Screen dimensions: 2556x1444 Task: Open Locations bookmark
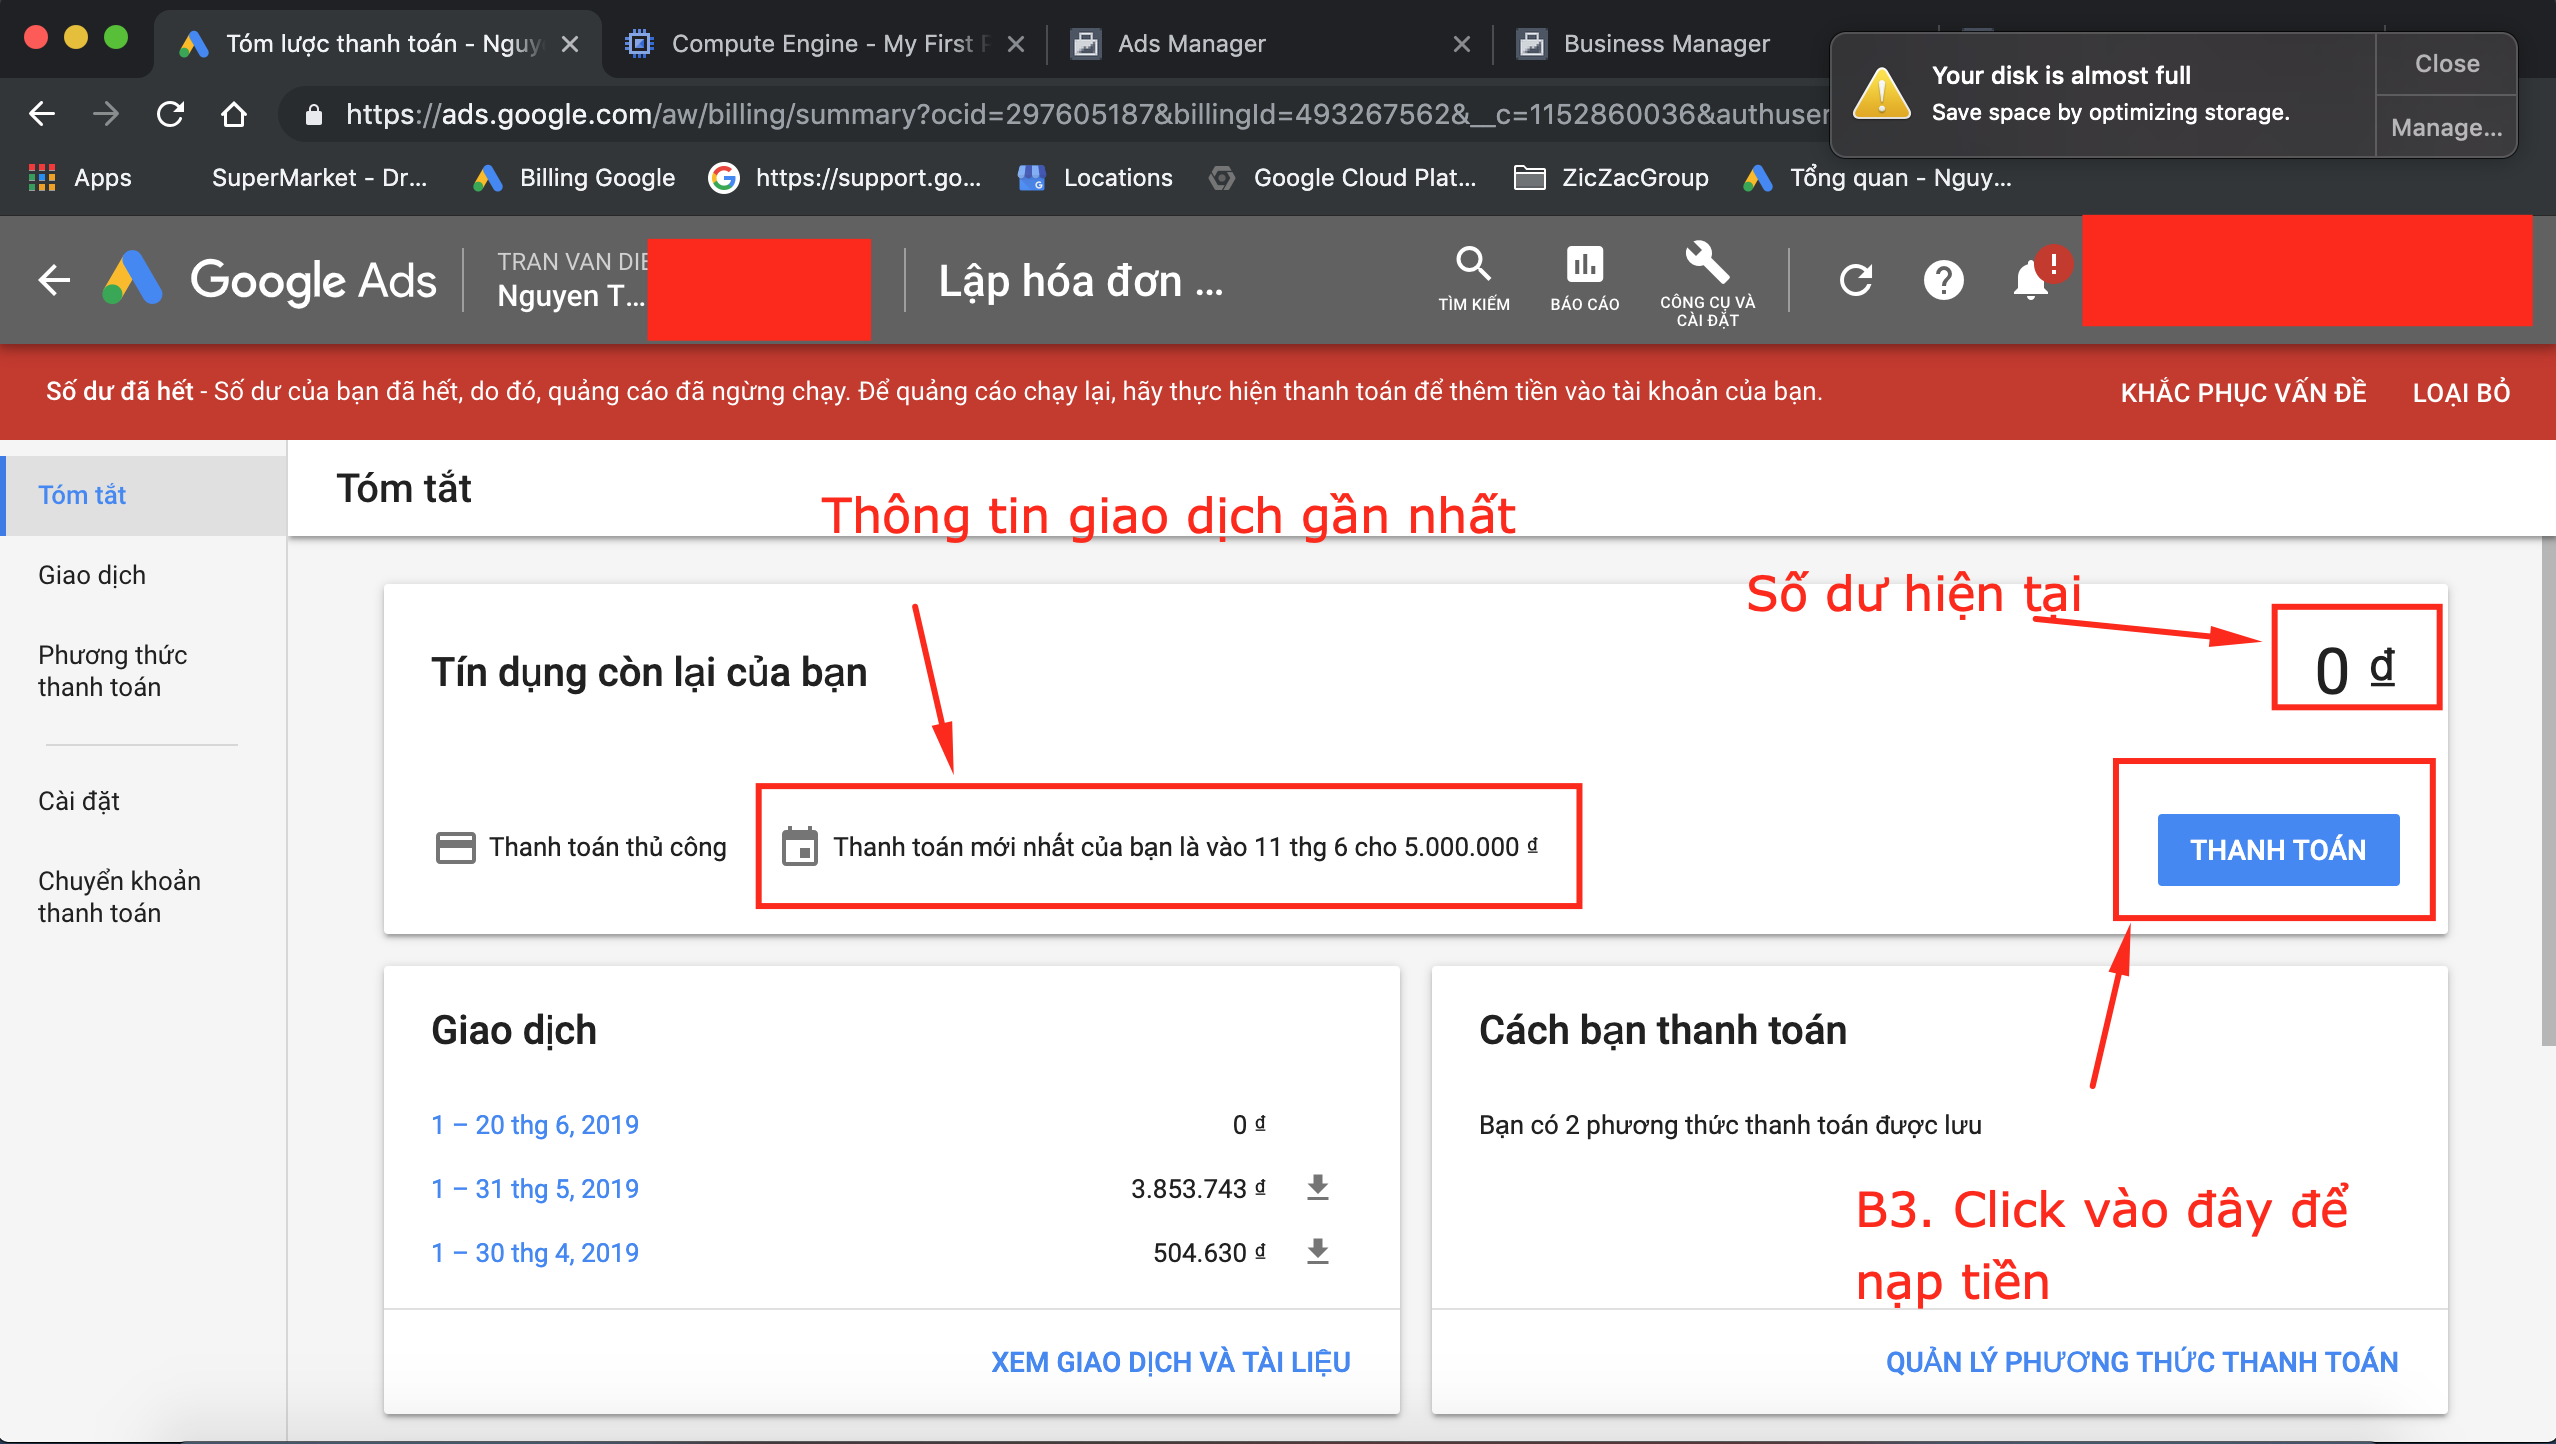tap(1095, 178)
